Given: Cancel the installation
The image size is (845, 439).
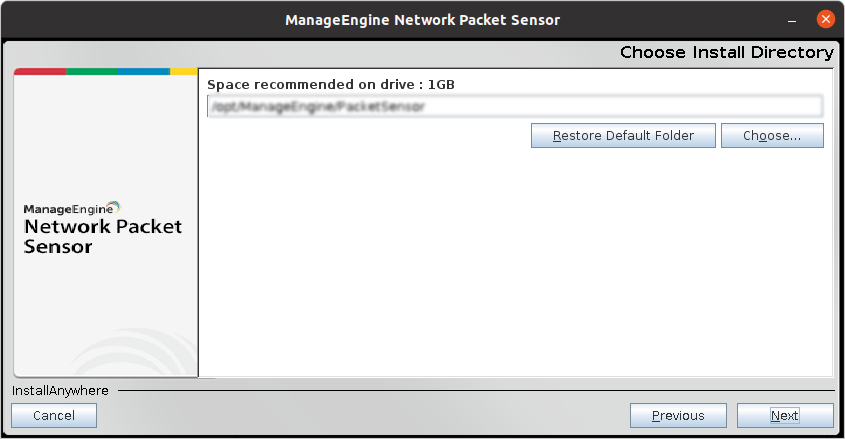Looking at the screenshot, I should (x=54, y=416).
